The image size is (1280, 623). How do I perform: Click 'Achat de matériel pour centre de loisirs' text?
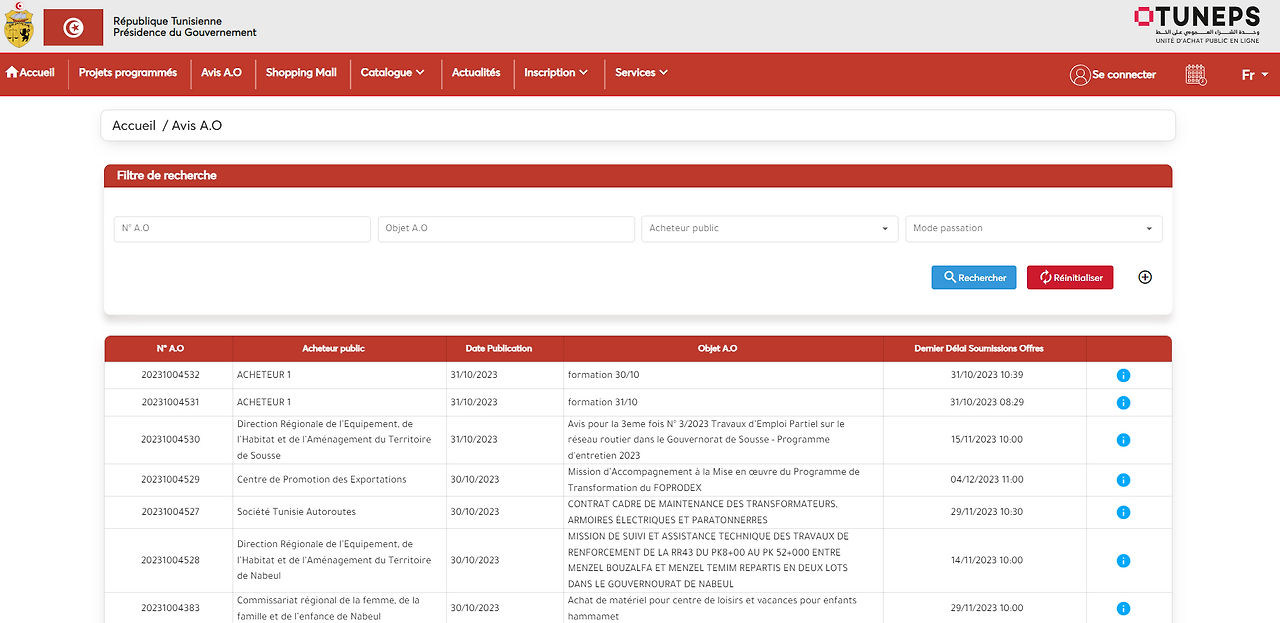point(712,608)
